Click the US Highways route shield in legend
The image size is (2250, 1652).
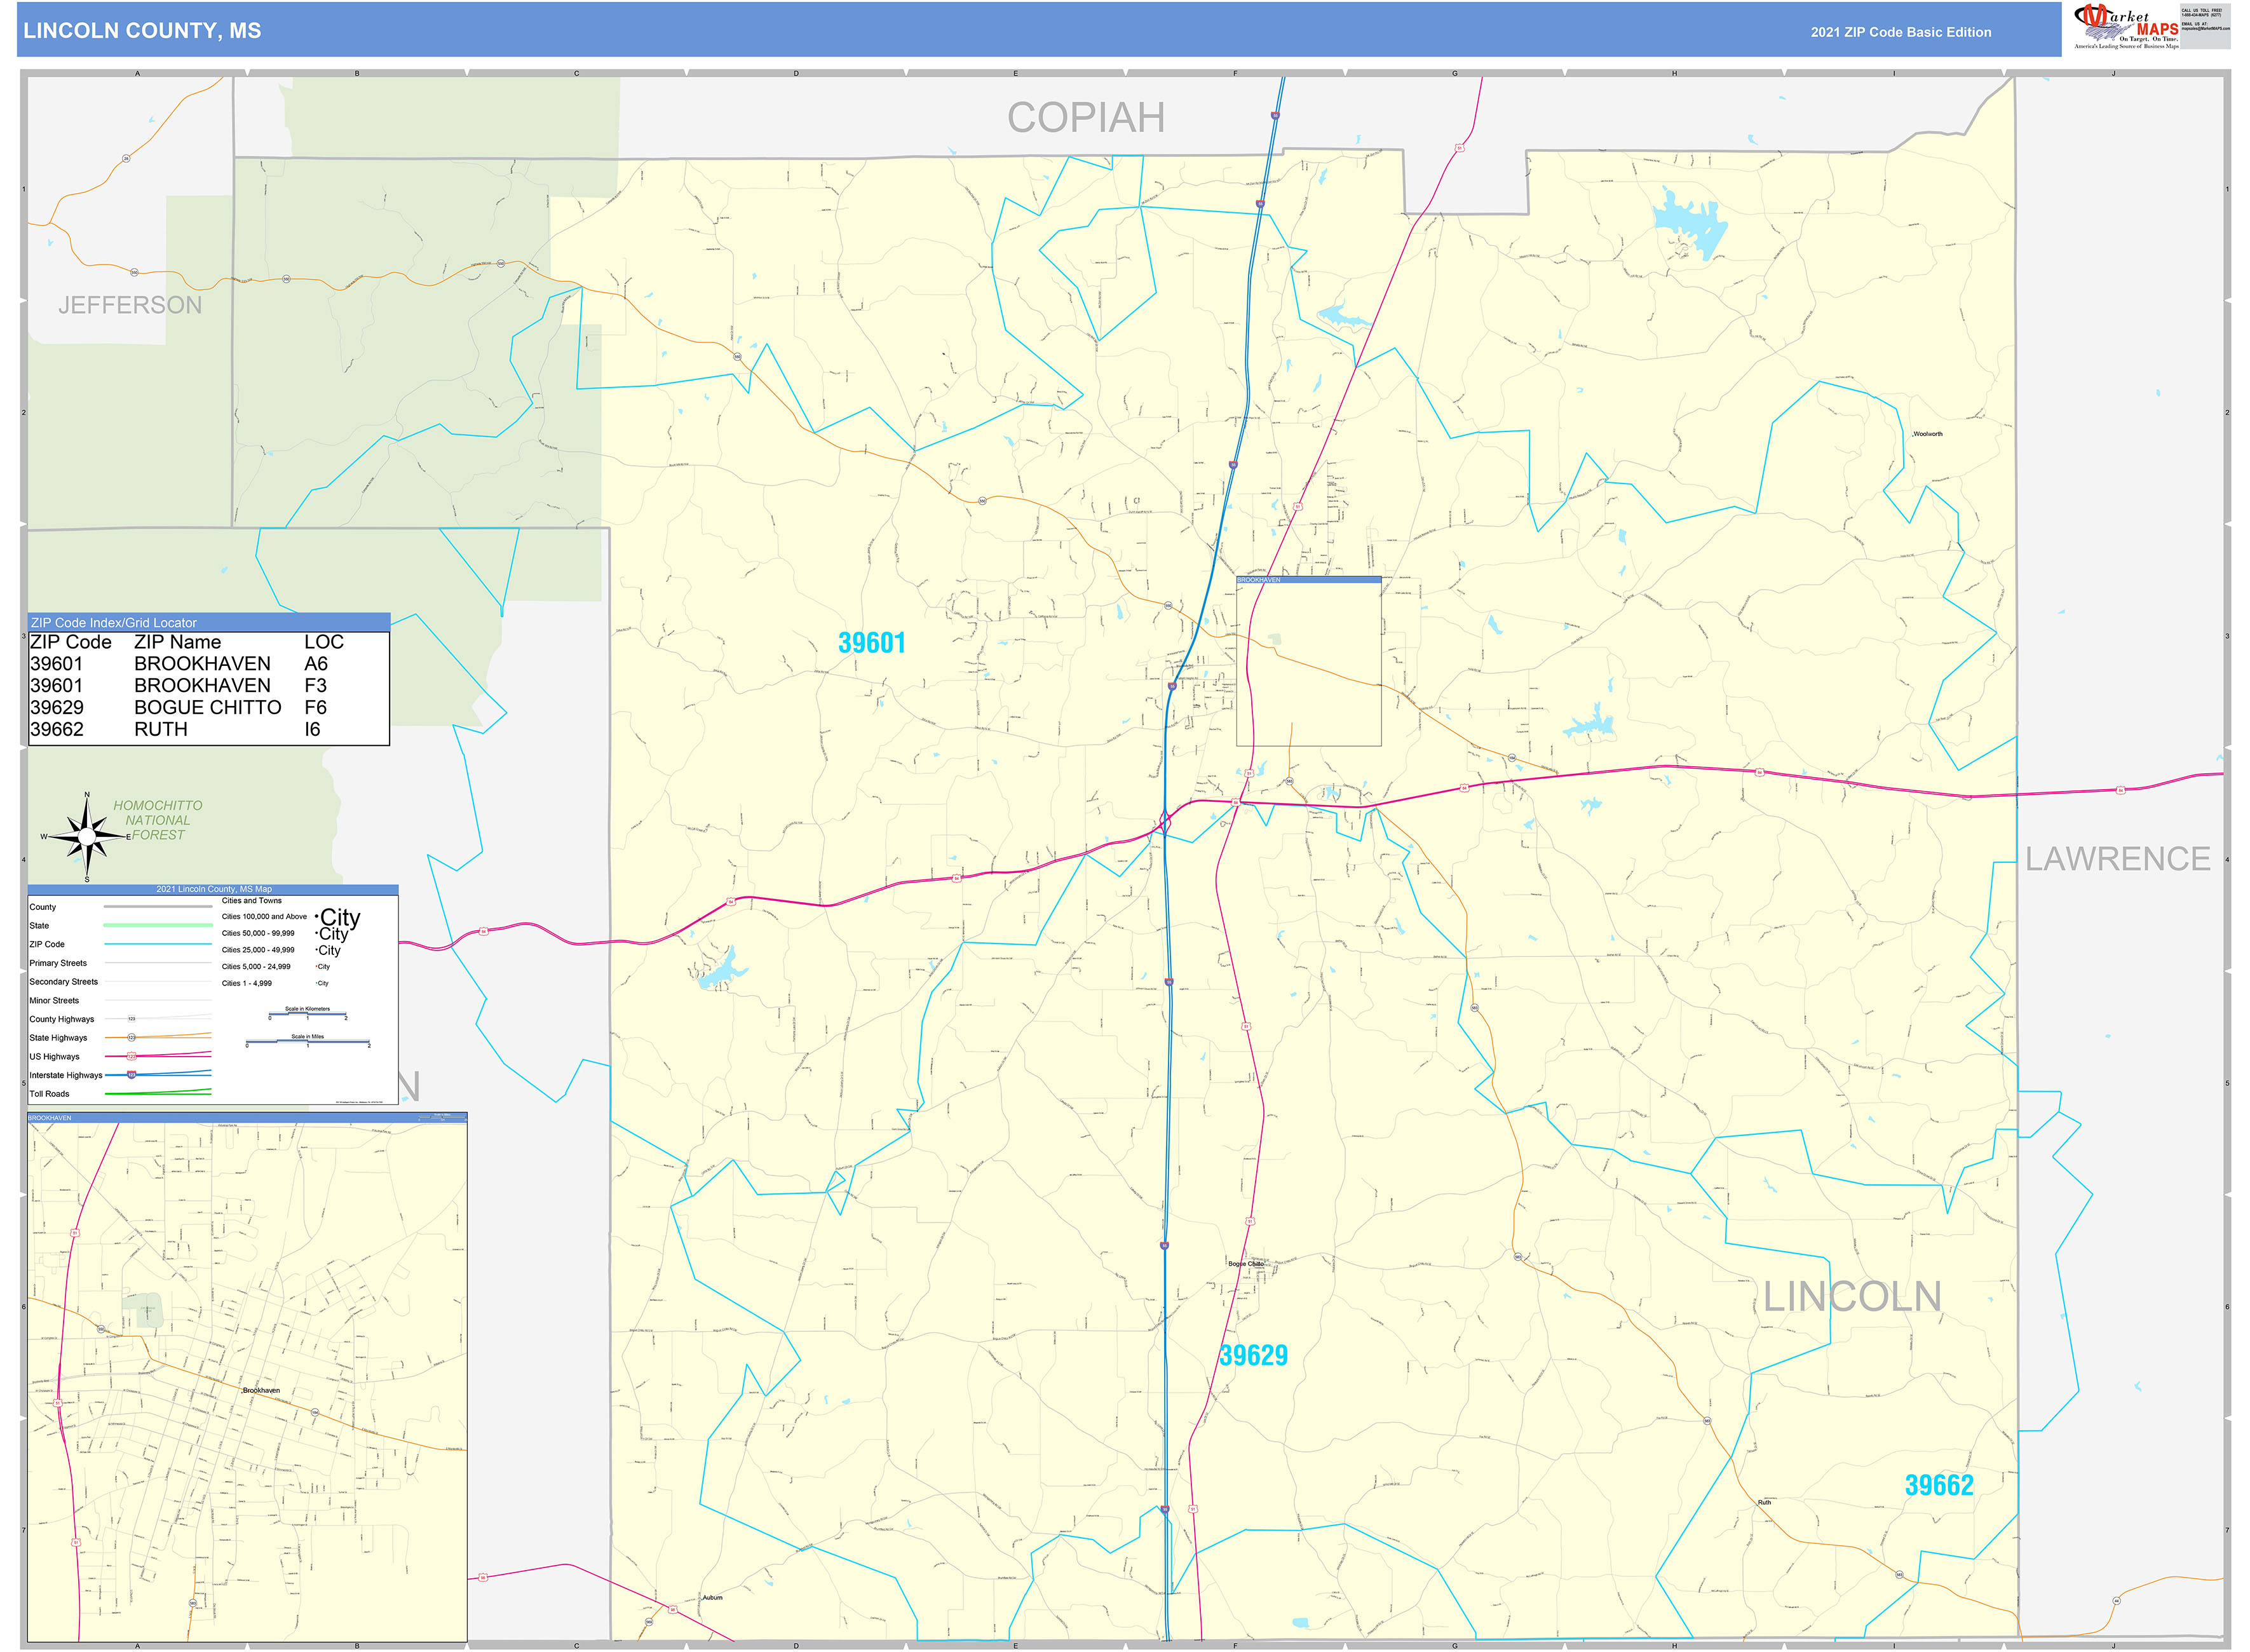point(132,1057)
